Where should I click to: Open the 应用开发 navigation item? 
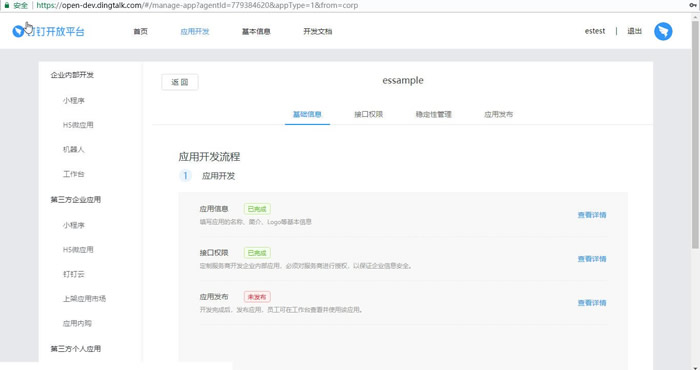(x=195, y=31)
